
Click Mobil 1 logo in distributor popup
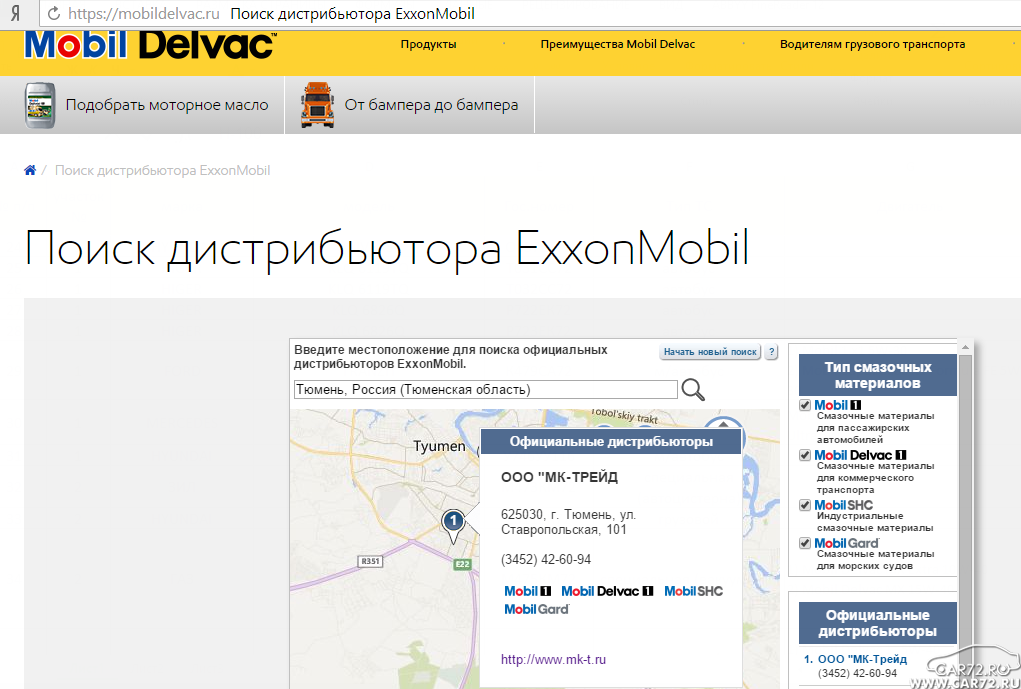(527, 591)
